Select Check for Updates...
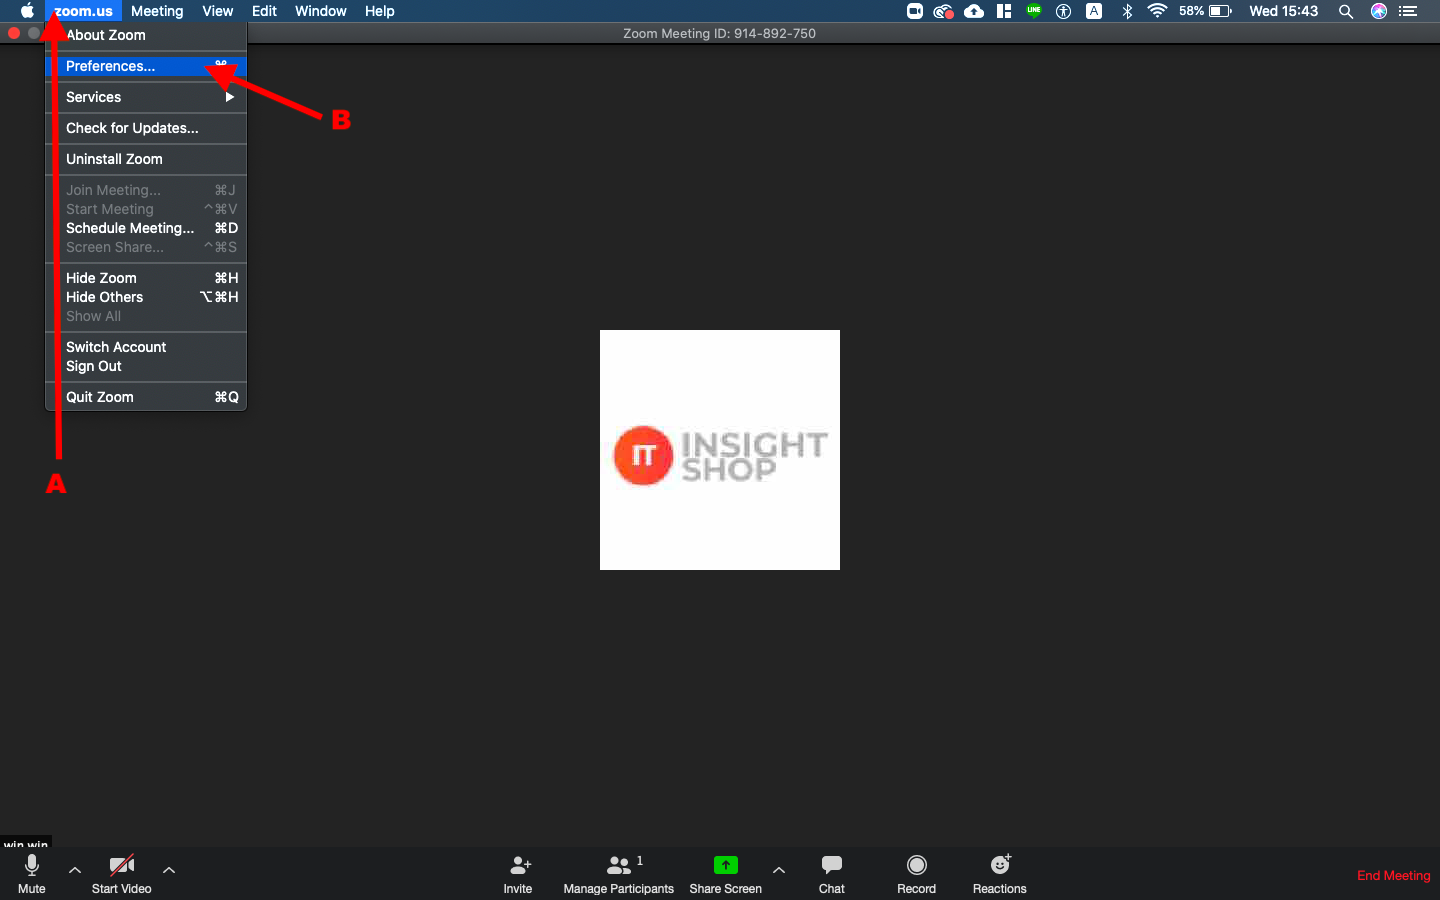This screenshot has height=900, width=1440. pos(146,128)
